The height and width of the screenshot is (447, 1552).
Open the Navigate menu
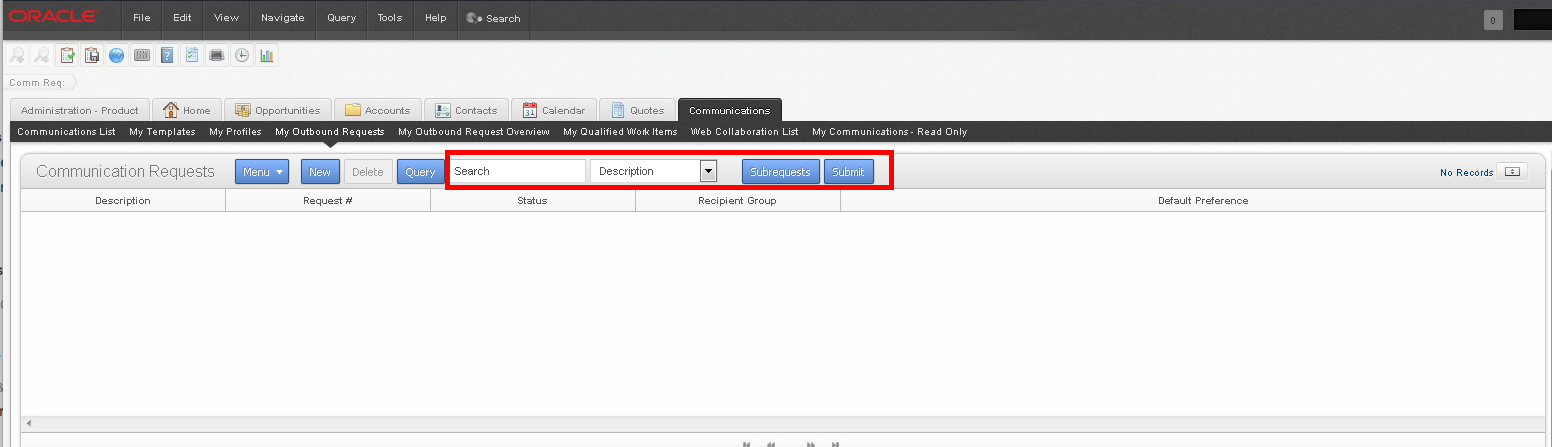tap(283, 18)
